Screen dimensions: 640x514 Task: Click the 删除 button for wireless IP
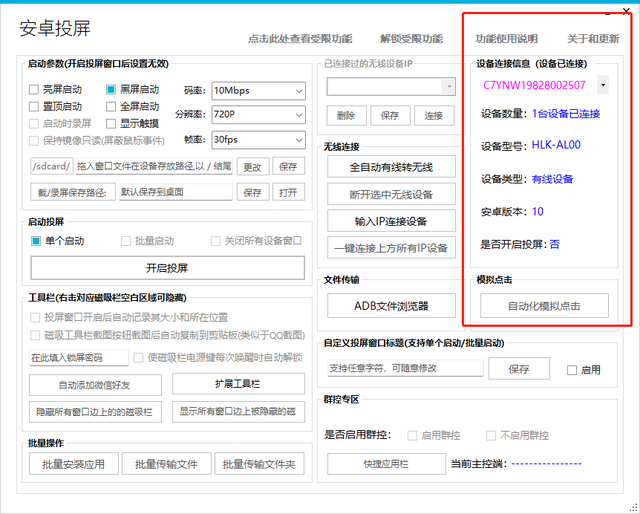[346, 116]
